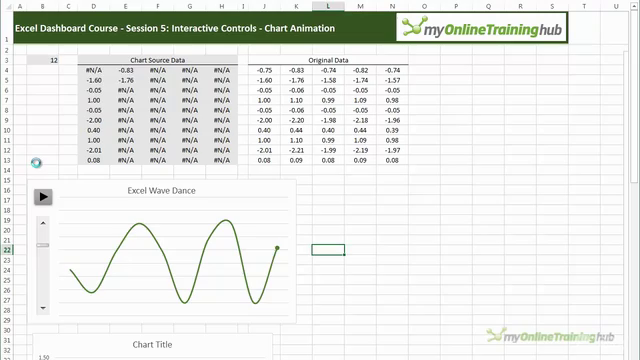Select cell K7 with value 1.10

(x=296, y=100)
